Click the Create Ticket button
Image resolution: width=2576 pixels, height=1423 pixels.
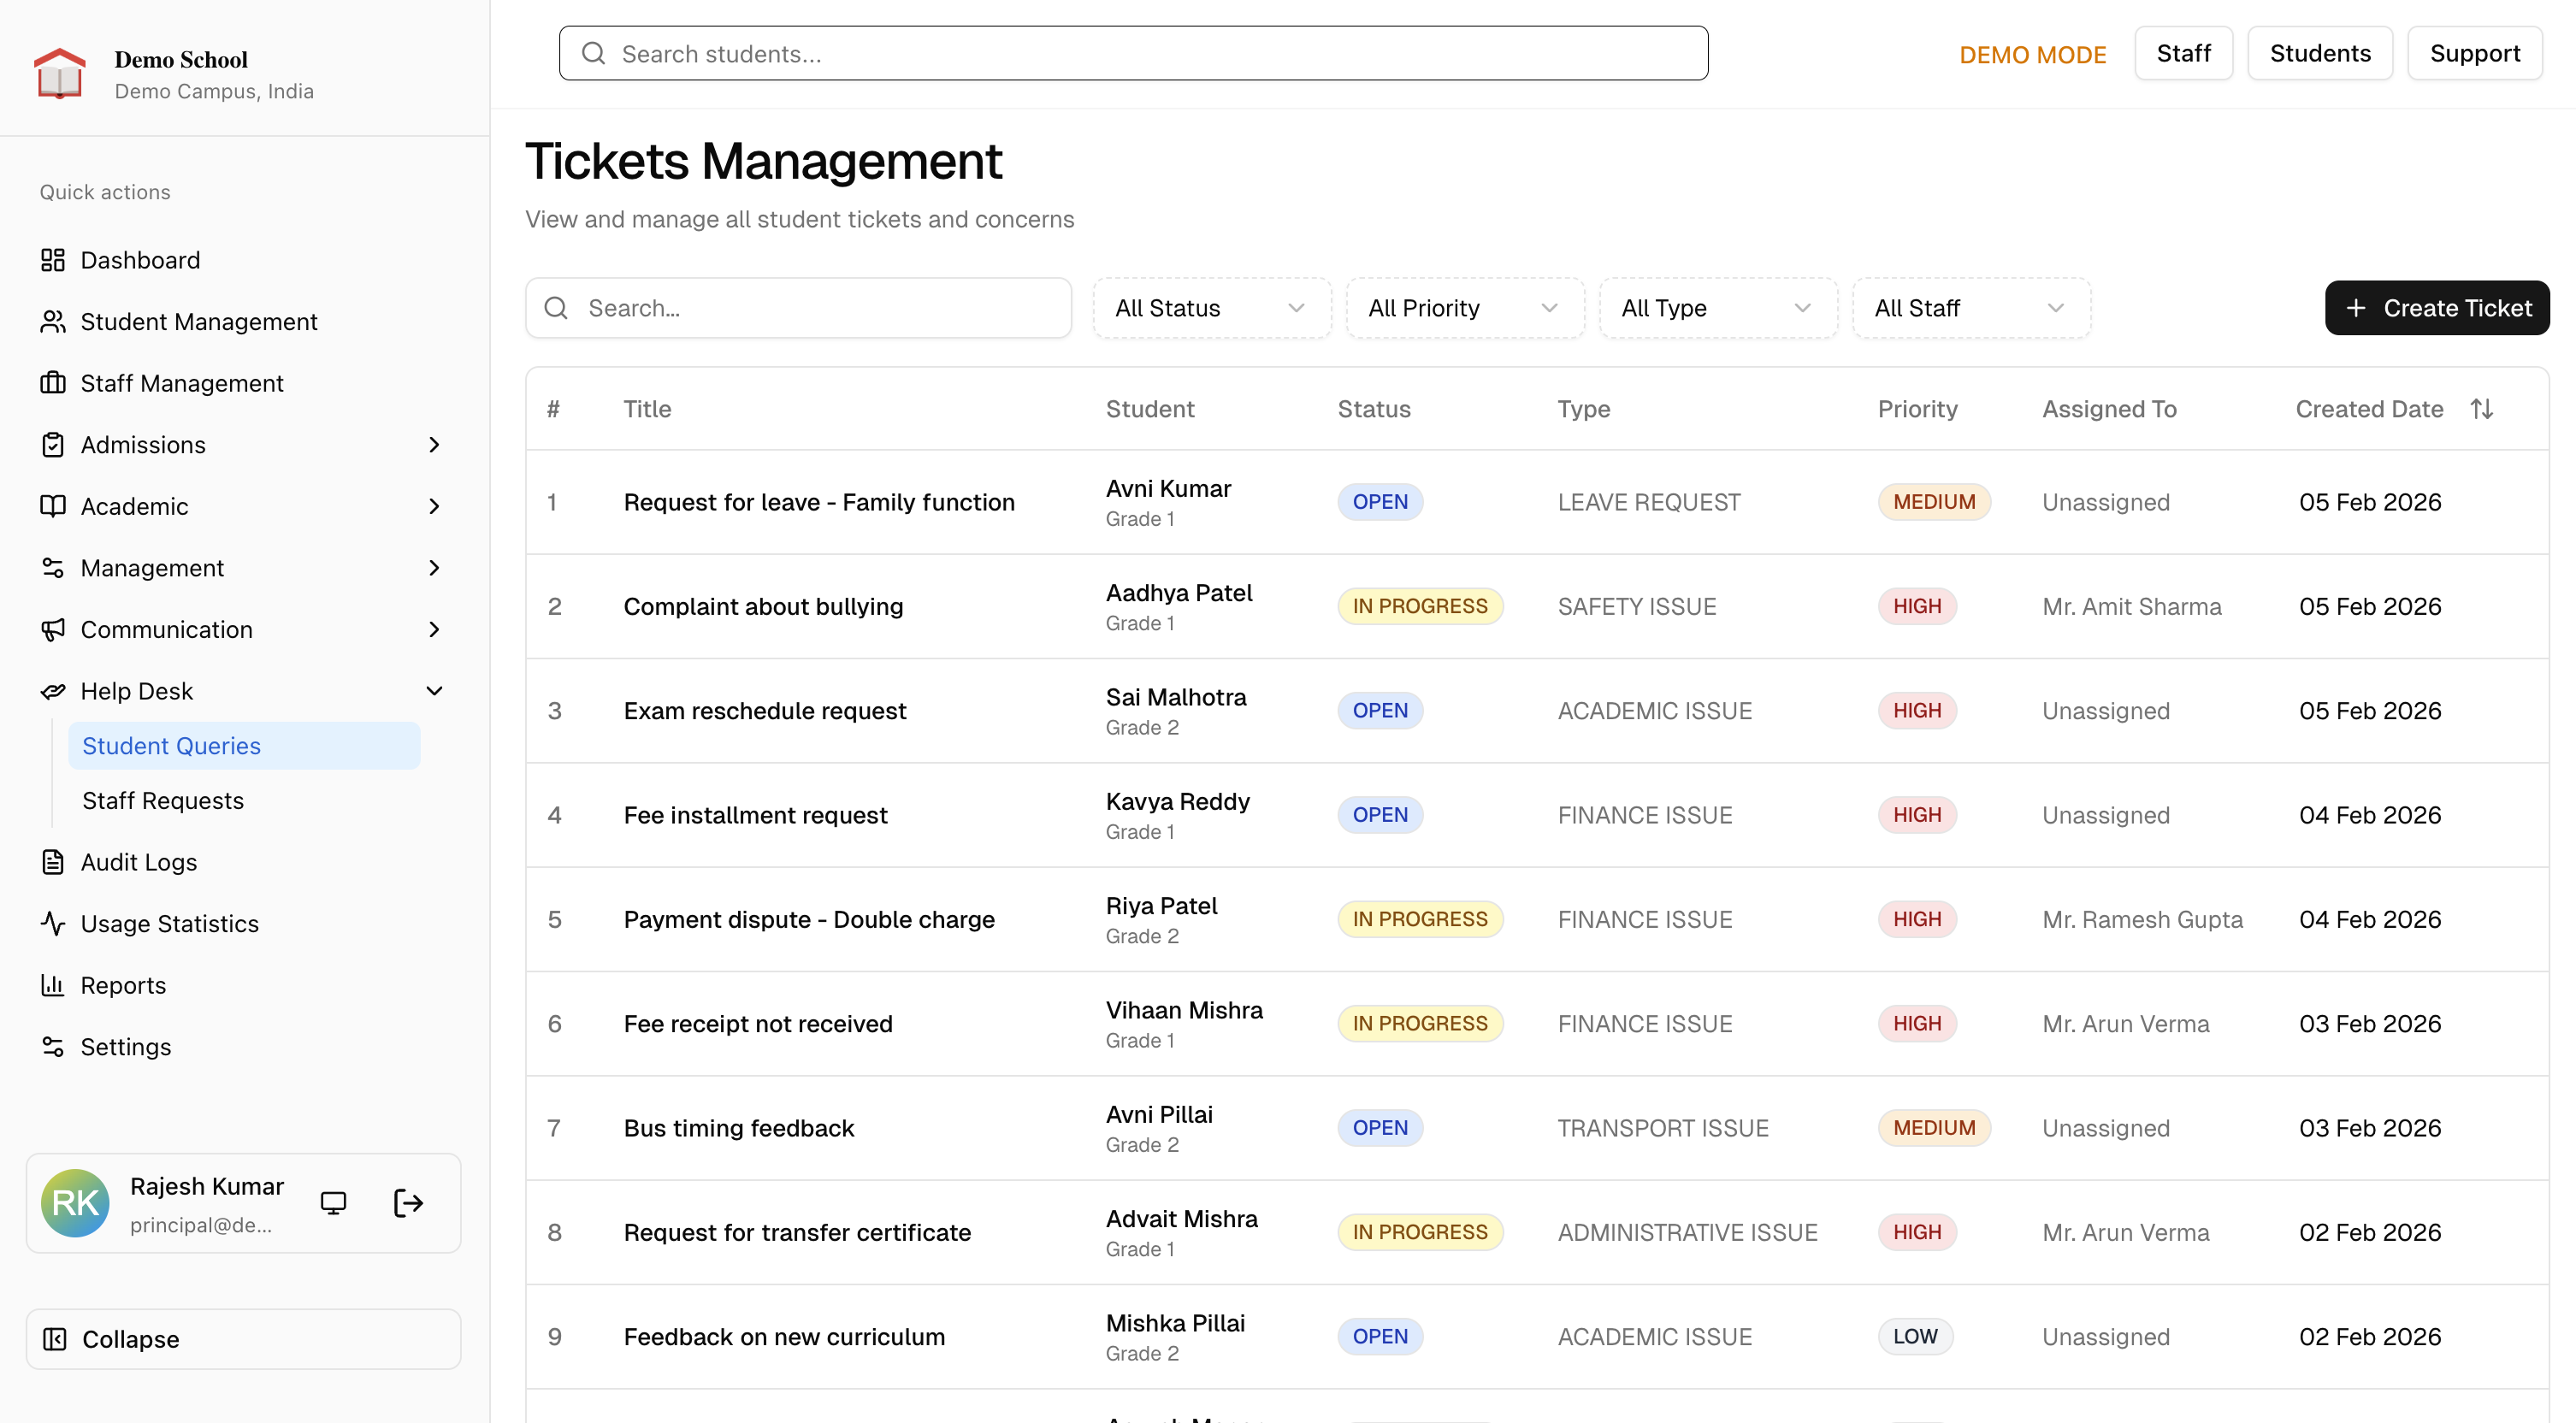2436,308
